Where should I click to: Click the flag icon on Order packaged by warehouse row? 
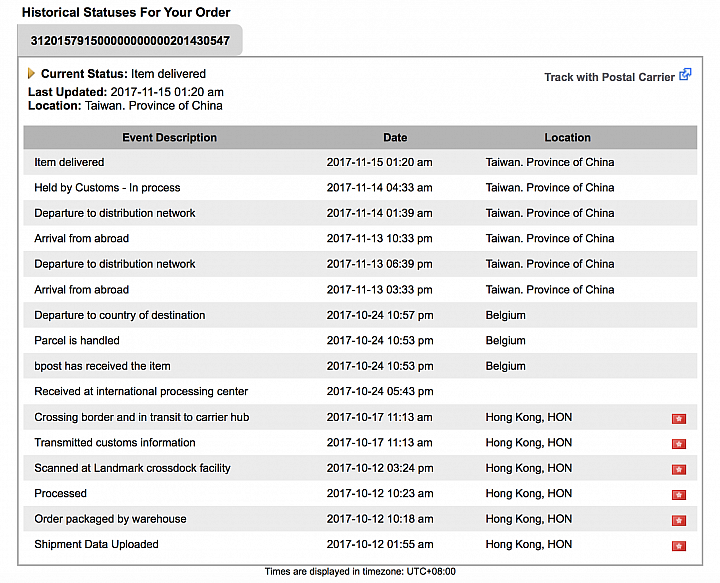point(679,520)
